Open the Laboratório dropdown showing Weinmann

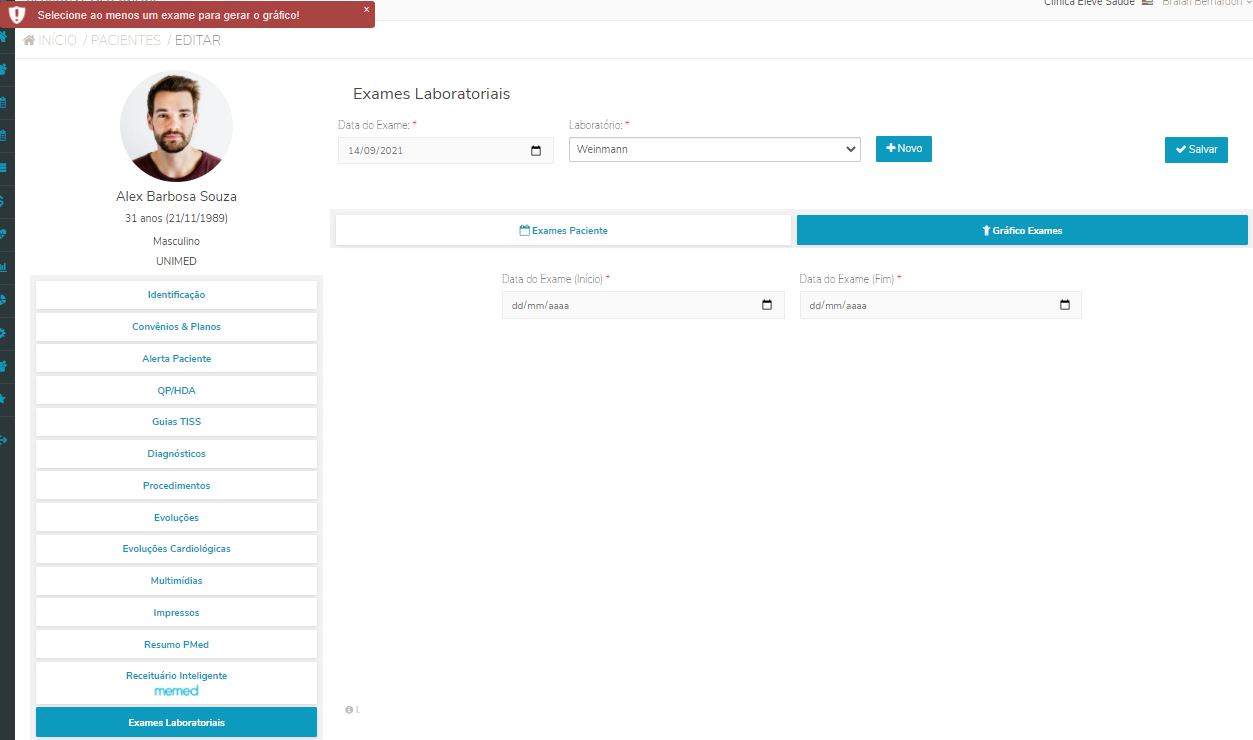(x=715, y=149)
